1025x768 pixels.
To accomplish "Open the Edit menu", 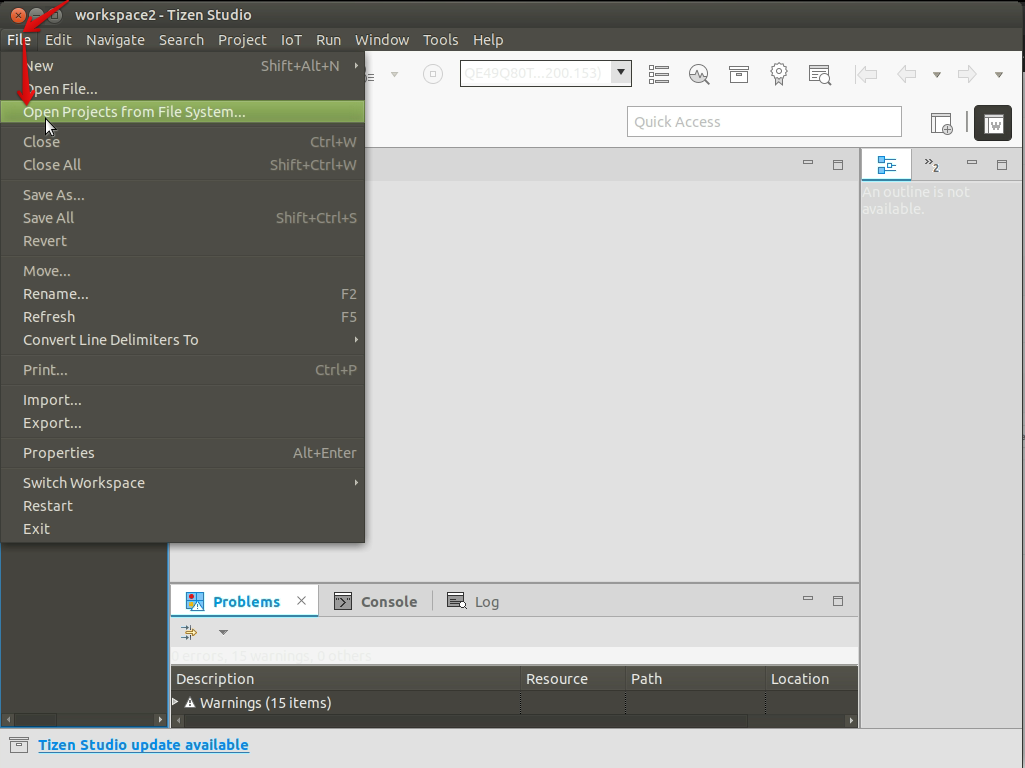I will pyautogui.click(x=58, y=40).
